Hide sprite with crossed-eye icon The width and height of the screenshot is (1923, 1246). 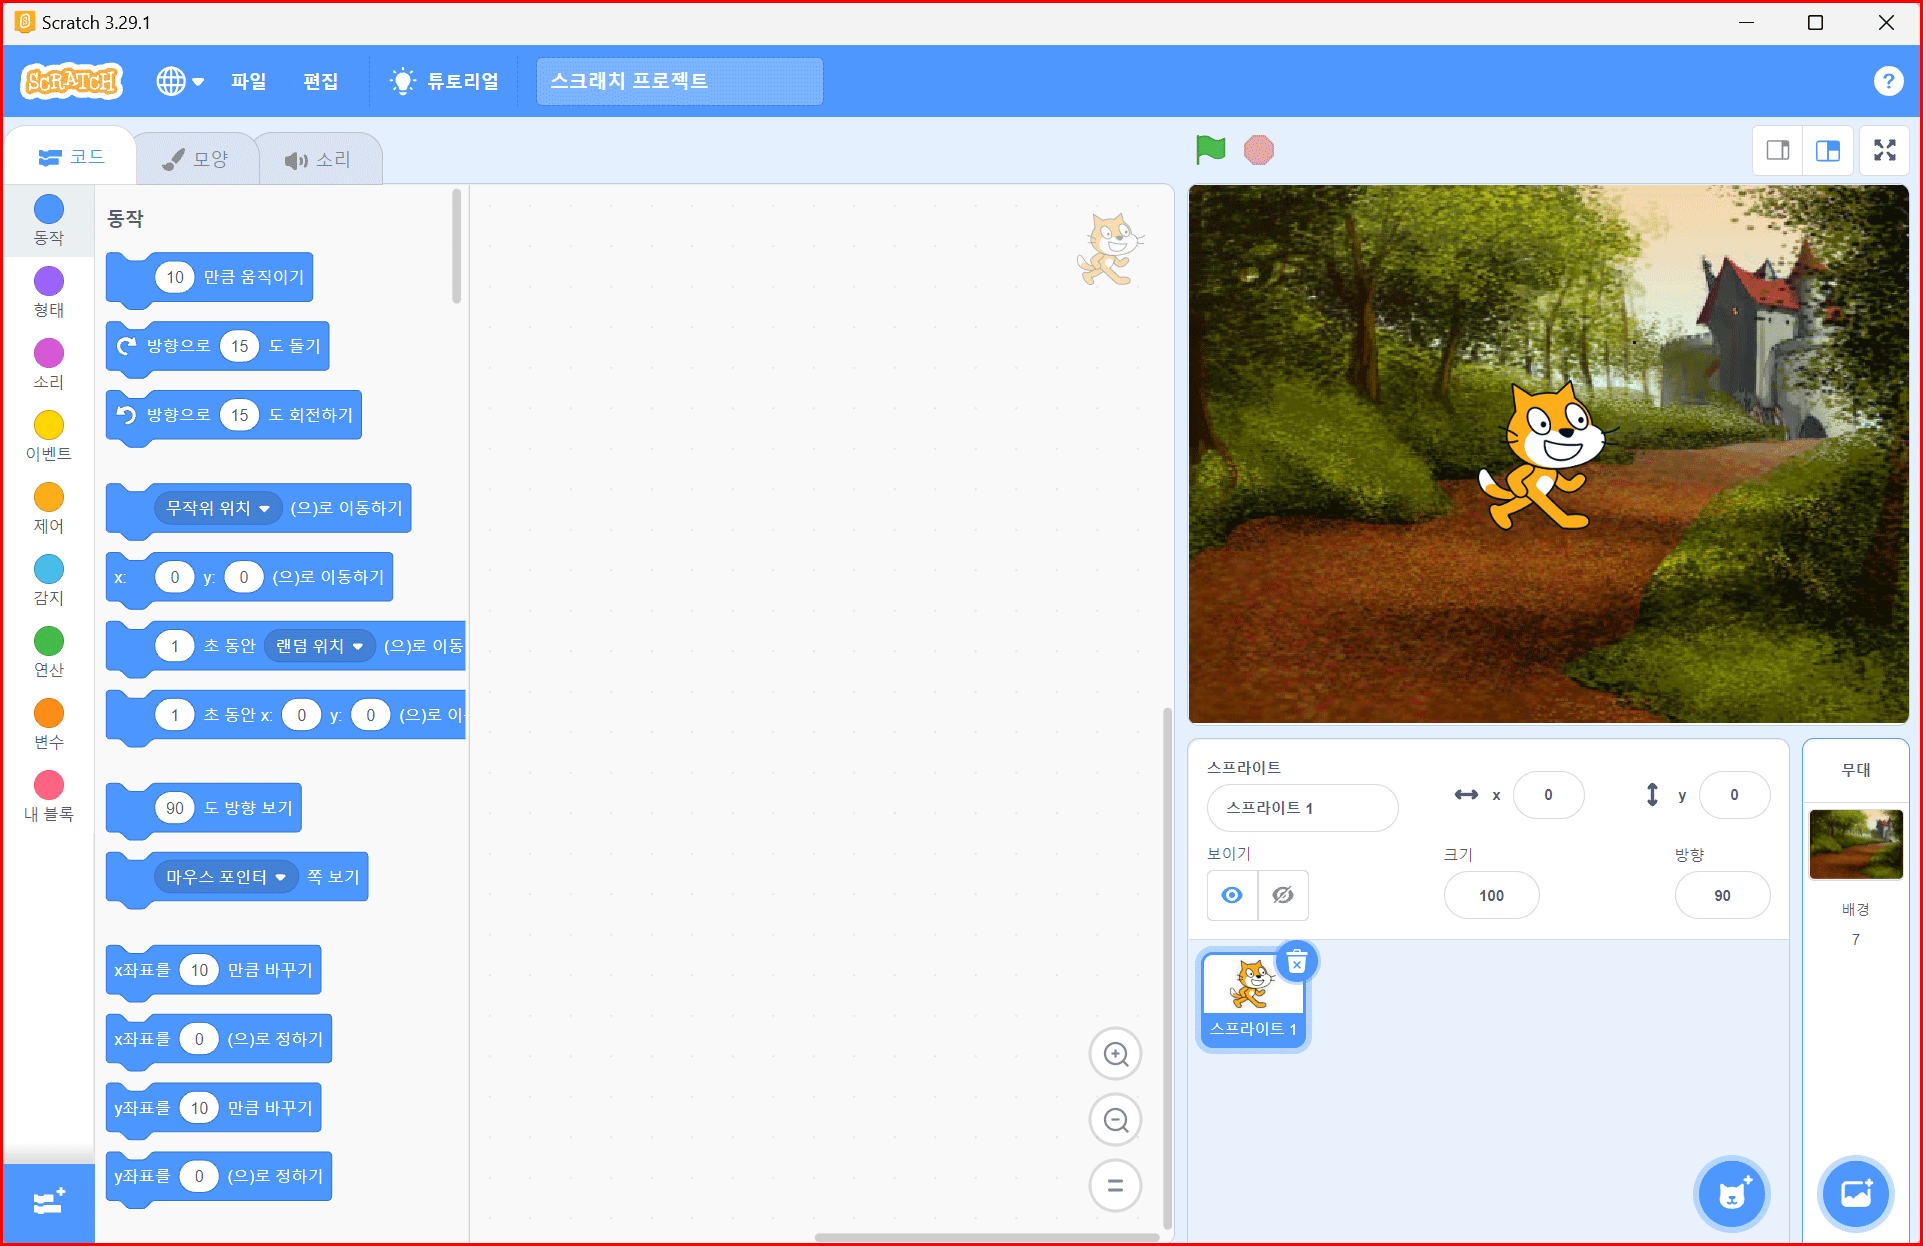(x=1283, y=895)
